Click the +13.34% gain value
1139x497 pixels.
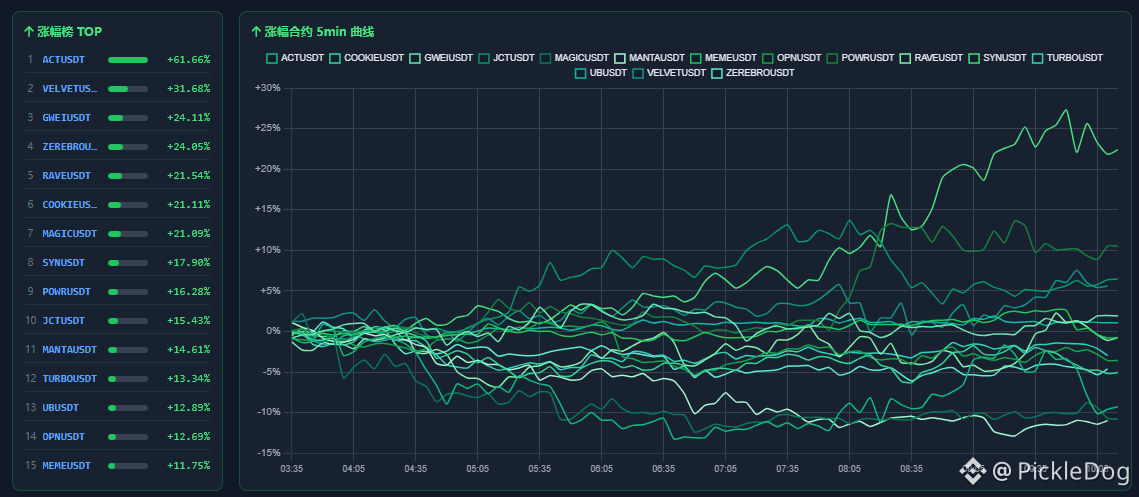point(188,379)
